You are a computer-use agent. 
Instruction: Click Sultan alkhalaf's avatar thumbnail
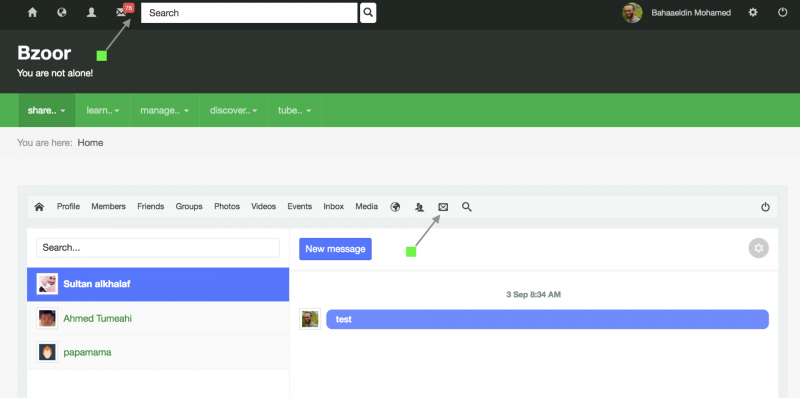(x=47, y=284)
